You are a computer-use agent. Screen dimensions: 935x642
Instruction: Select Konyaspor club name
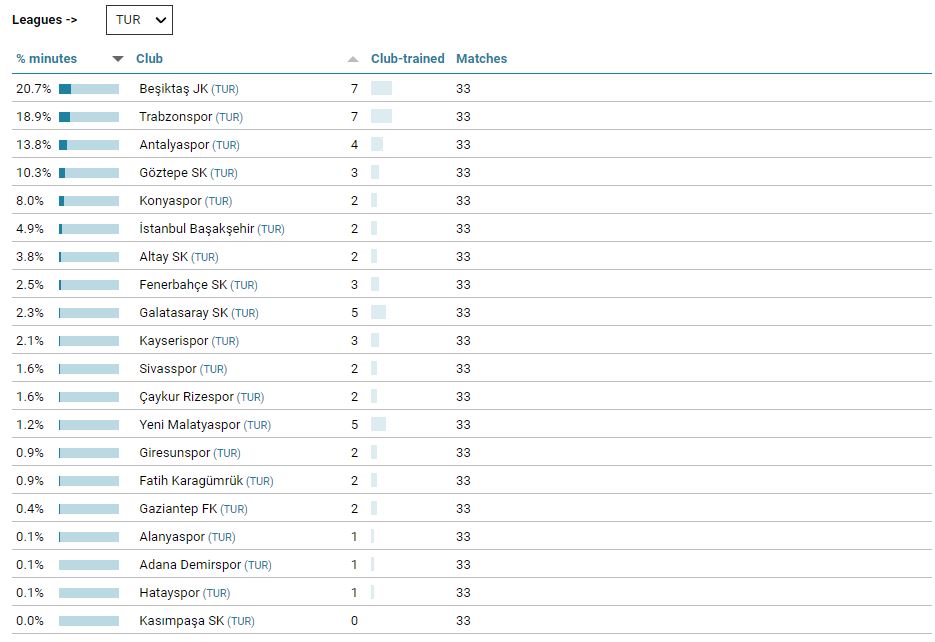tap(171, 201)
